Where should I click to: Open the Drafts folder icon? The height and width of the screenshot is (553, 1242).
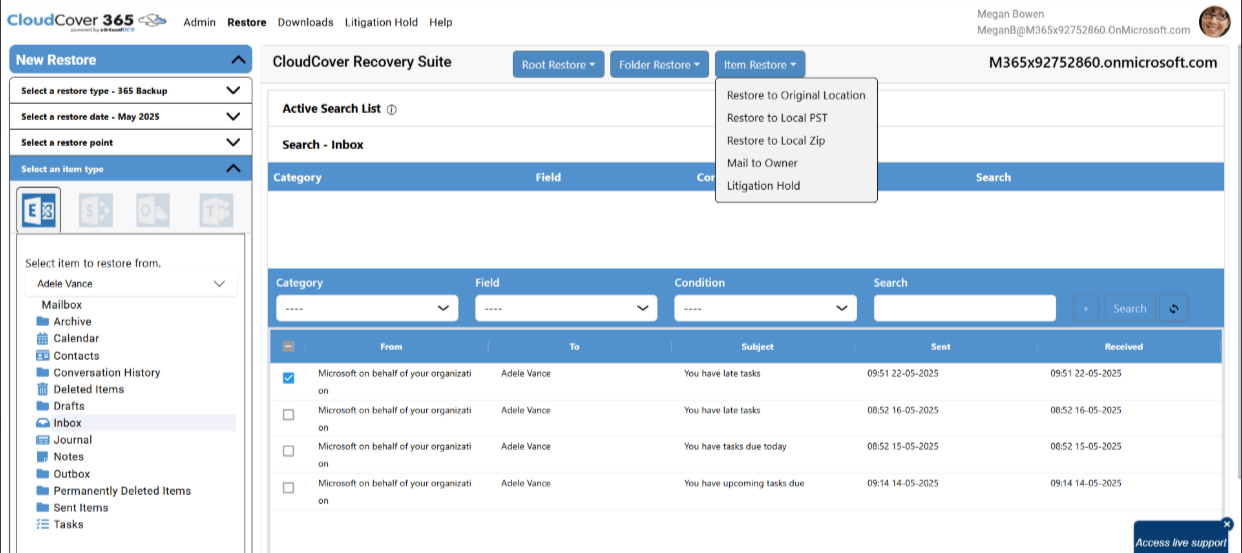pos(43,406)
